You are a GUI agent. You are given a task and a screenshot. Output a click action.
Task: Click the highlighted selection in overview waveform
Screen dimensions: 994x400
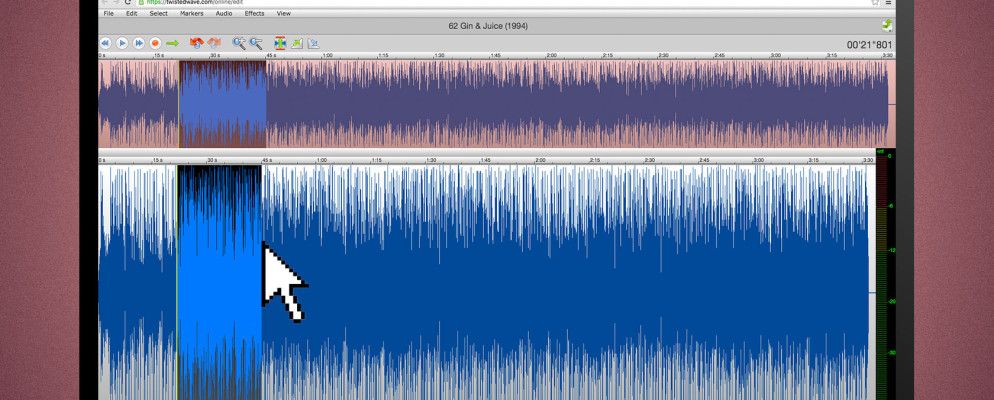pyautogui.click(x=223, y=104)
